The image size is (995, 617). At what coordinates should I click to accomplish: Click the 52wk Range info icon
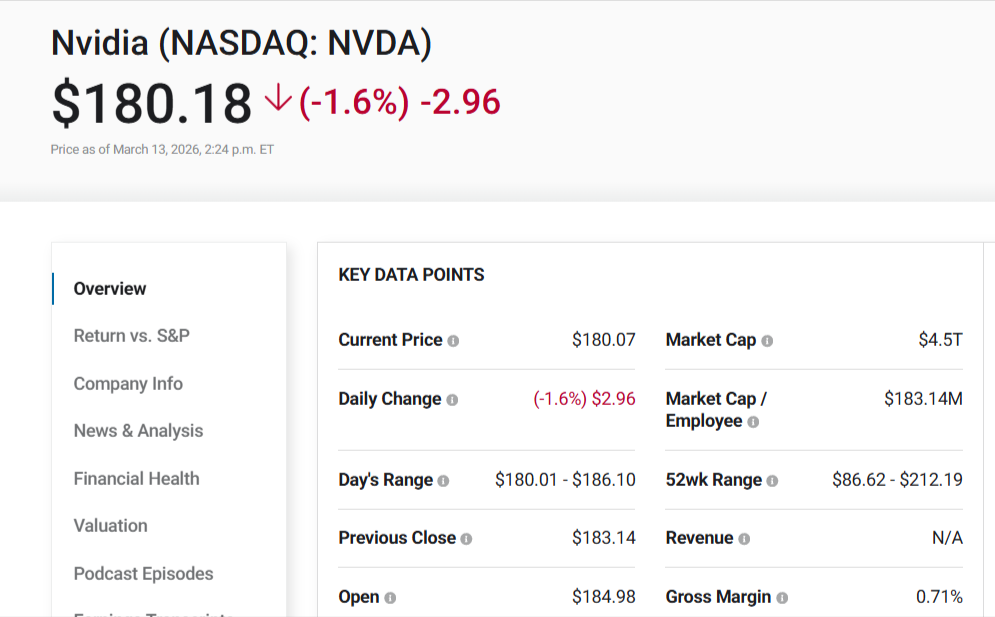(773, 480)
